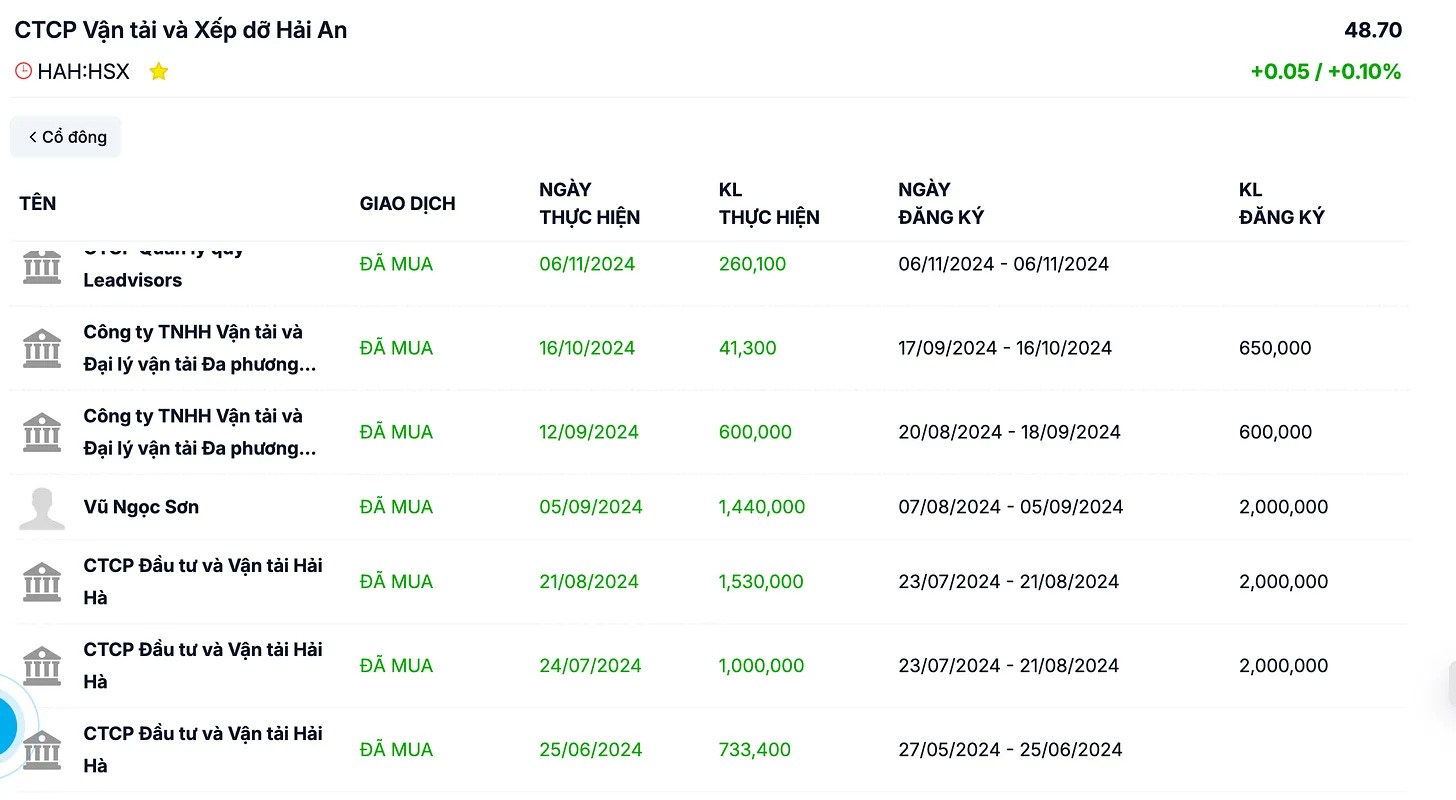
Task: Click registration period 17/09/2024 - 16/10/2024
Action: [1005, 348]
